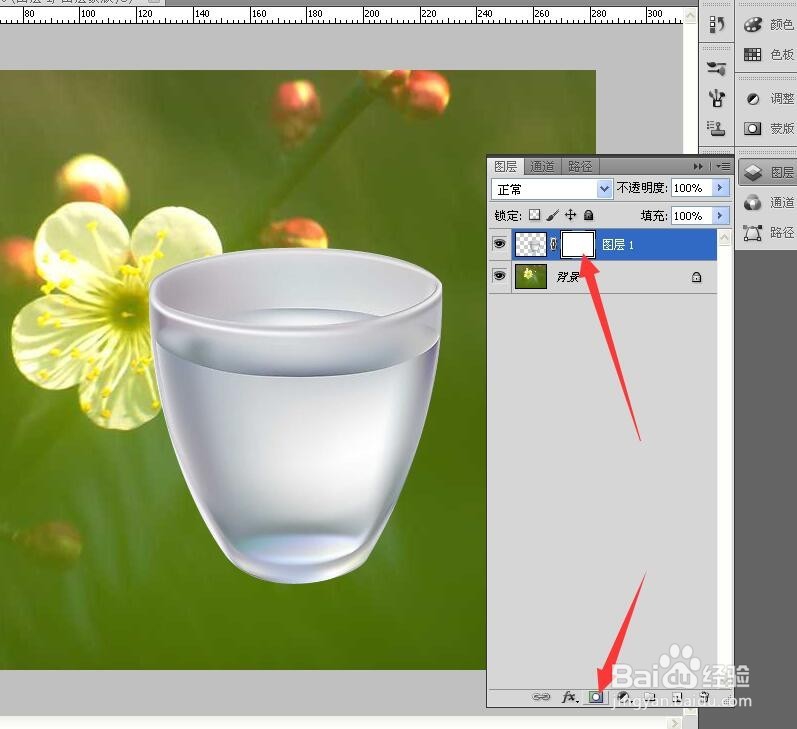This screenshot has width=797, height=729.
Task: Open the 色板 (Swatches) panel
Action: click(768, 54)
